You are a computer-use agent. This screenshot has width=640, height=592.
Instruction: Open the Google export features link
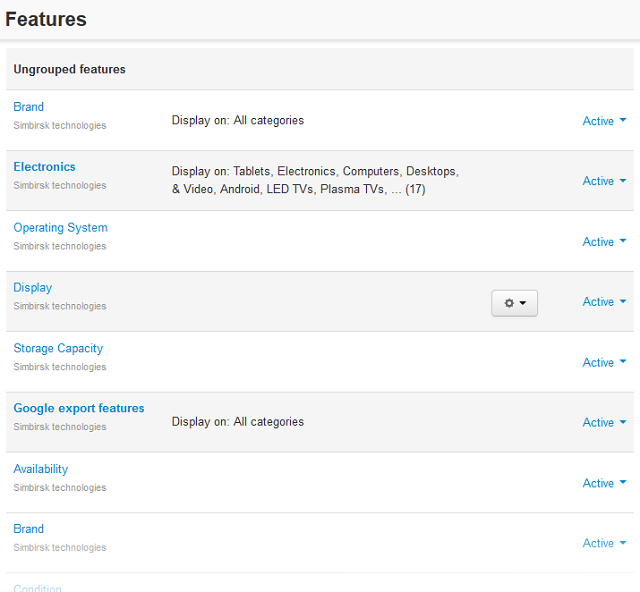click(x=79, y=408)
